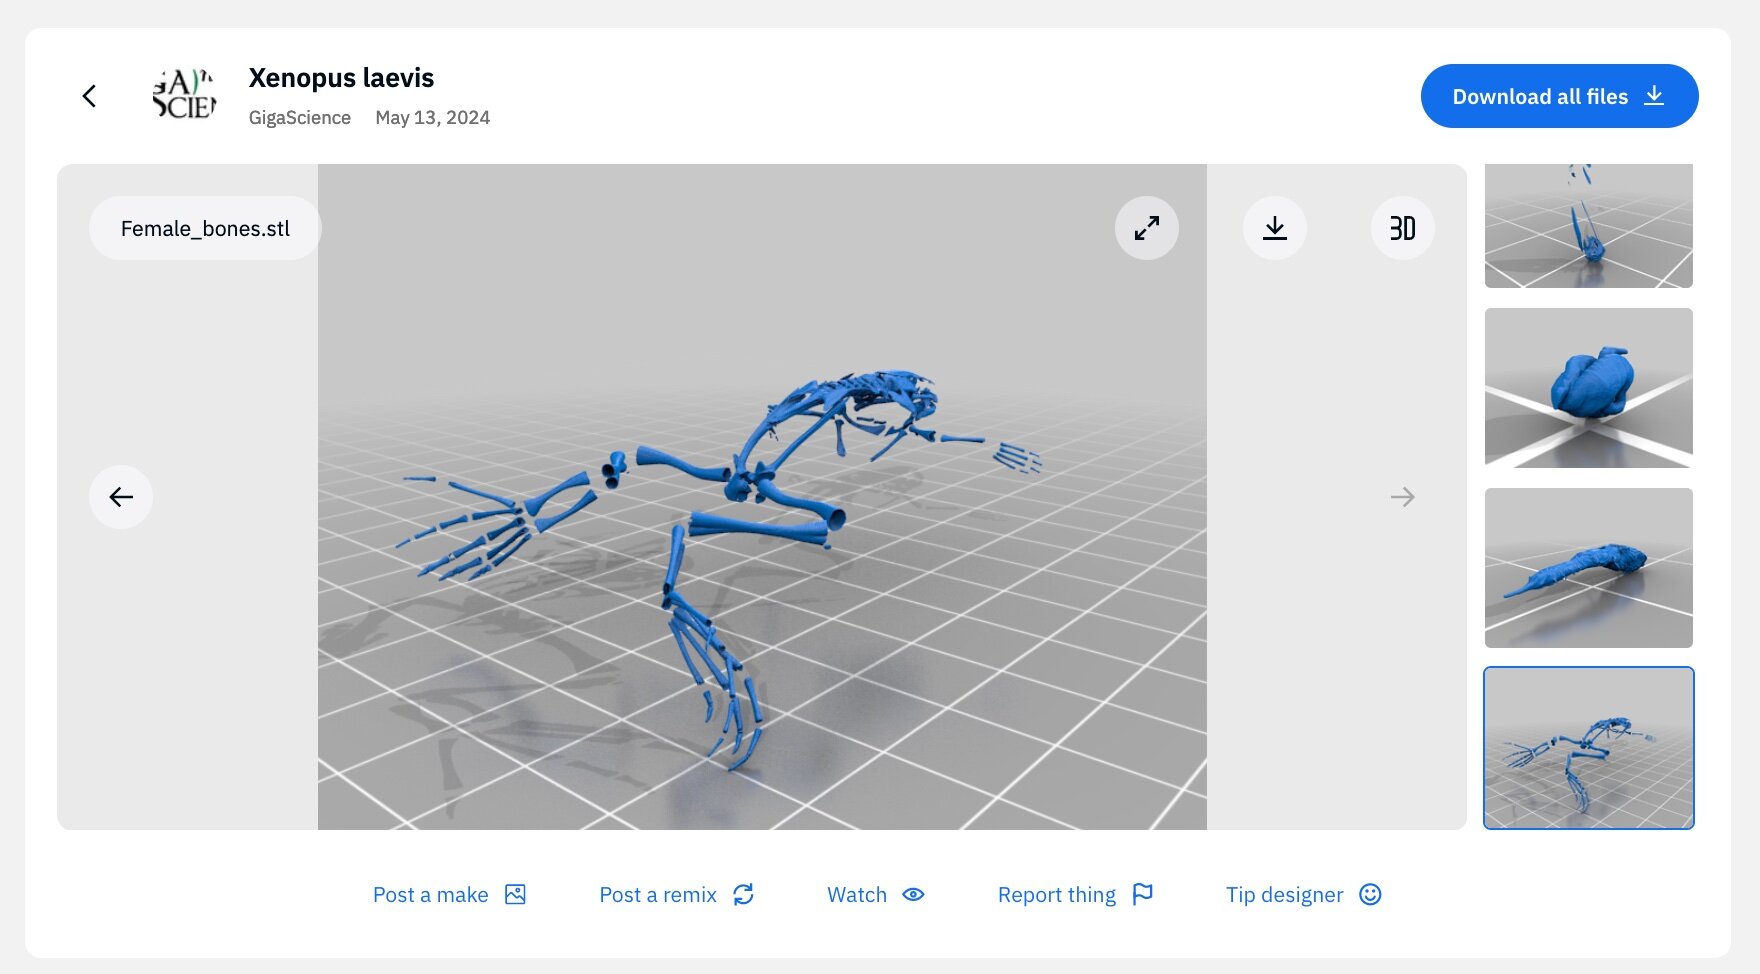Click Report thing link
Screen dimensions: 1760x974
(1076, 895)
